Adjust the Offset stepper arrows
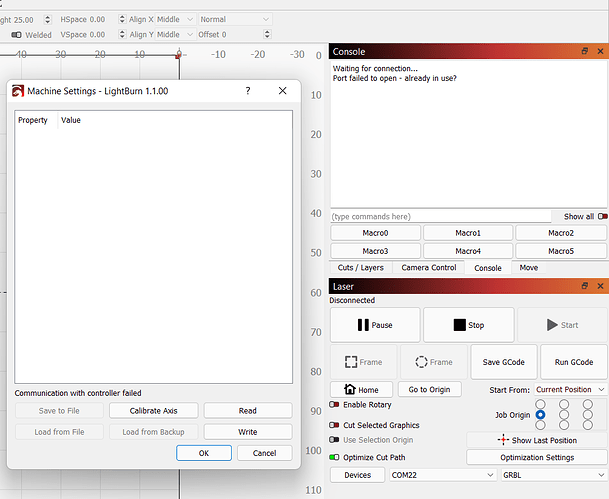The height and width of the screenshot is (499, 609). (x=267, y=35)
